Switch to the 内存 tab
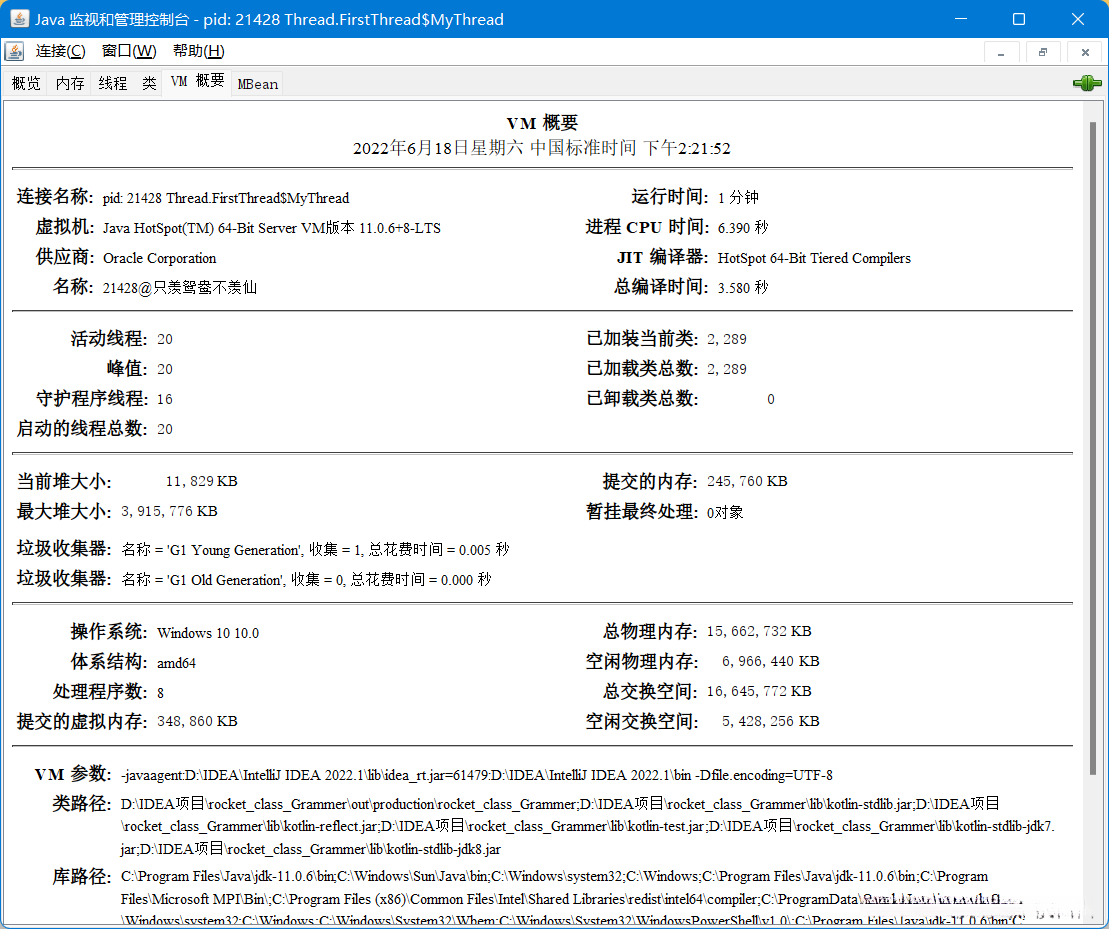 [70, 83]
